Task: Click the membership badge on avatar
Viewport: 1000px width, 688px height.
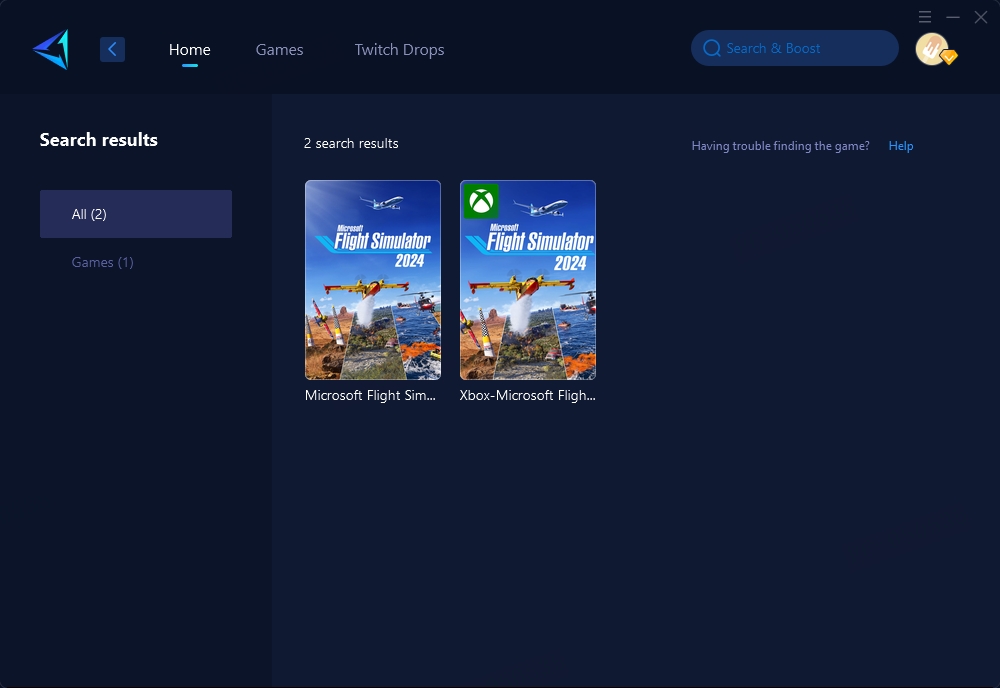Action: pos(949,57)
